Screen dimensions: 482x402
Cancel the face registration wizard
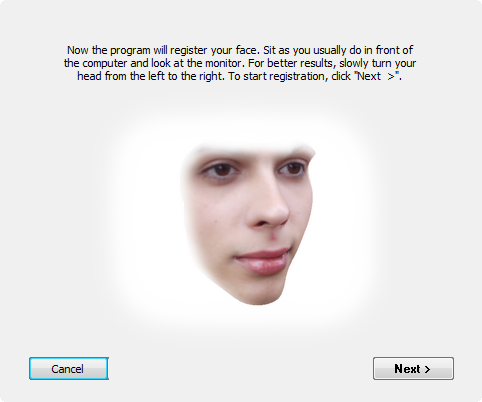(x=69, y=368)
